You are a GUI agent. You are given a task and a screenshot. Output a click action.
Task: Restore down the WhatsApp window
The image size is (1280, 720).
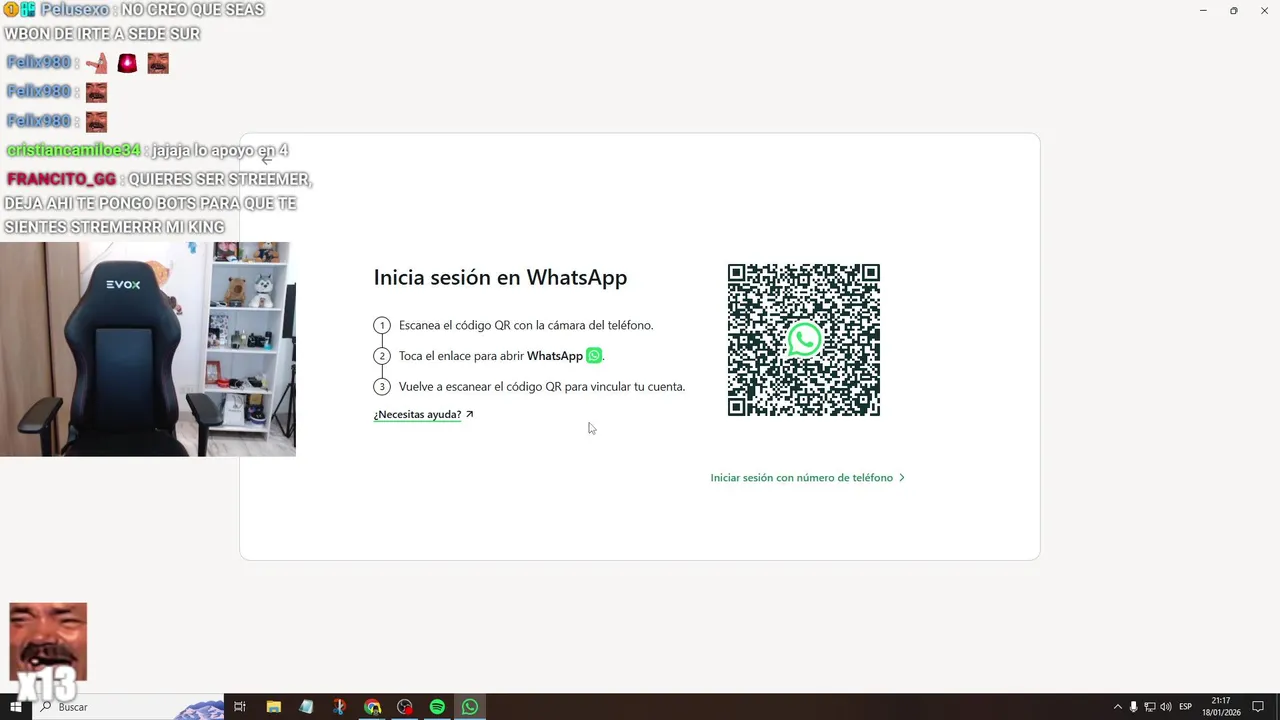pyautogui.click(x=1234, y=10)
